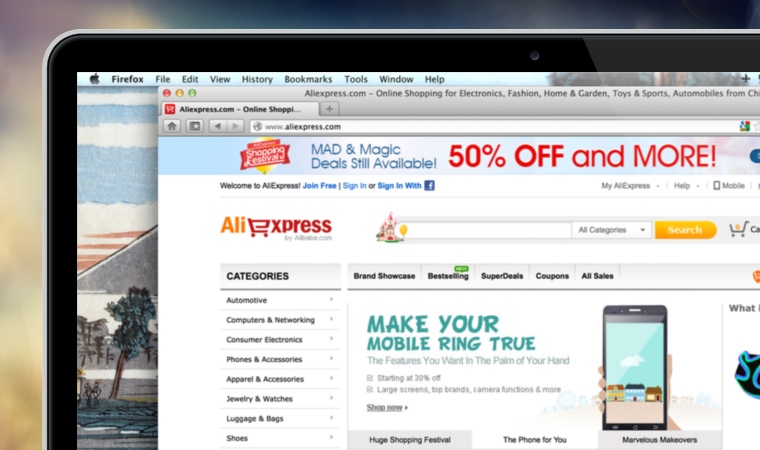Click the smartphone image in promo banner
Screen dimensions: 760x450
(x=635, y=367)
